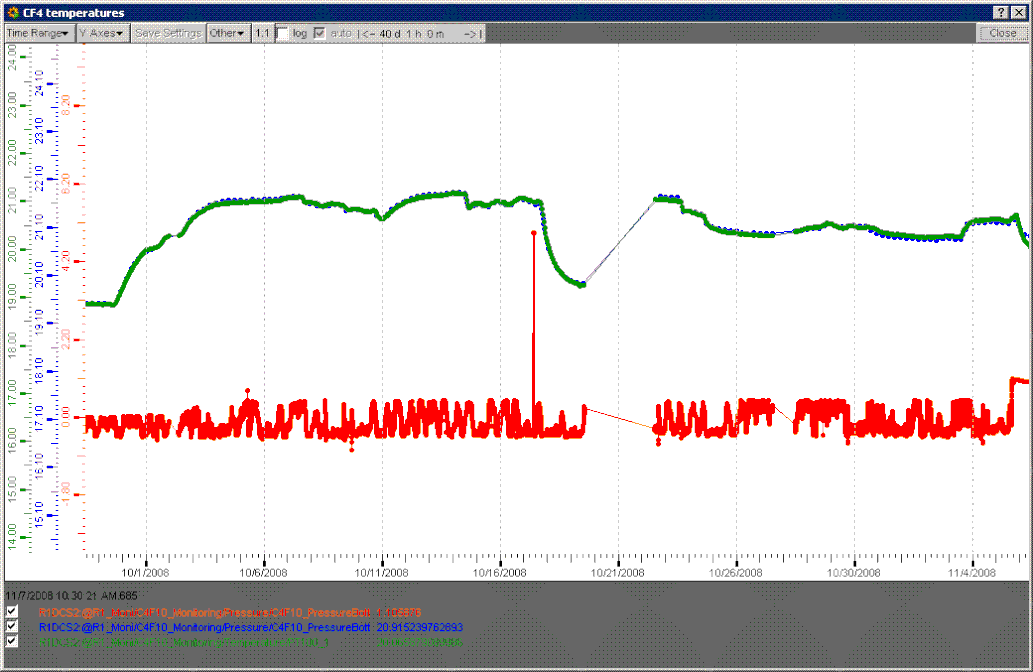This screenshot has width=1033, height=672.
Task: Click the timestamp 11/7/2008 10:30:21 AM.685
Action: (x=72, y=596)
